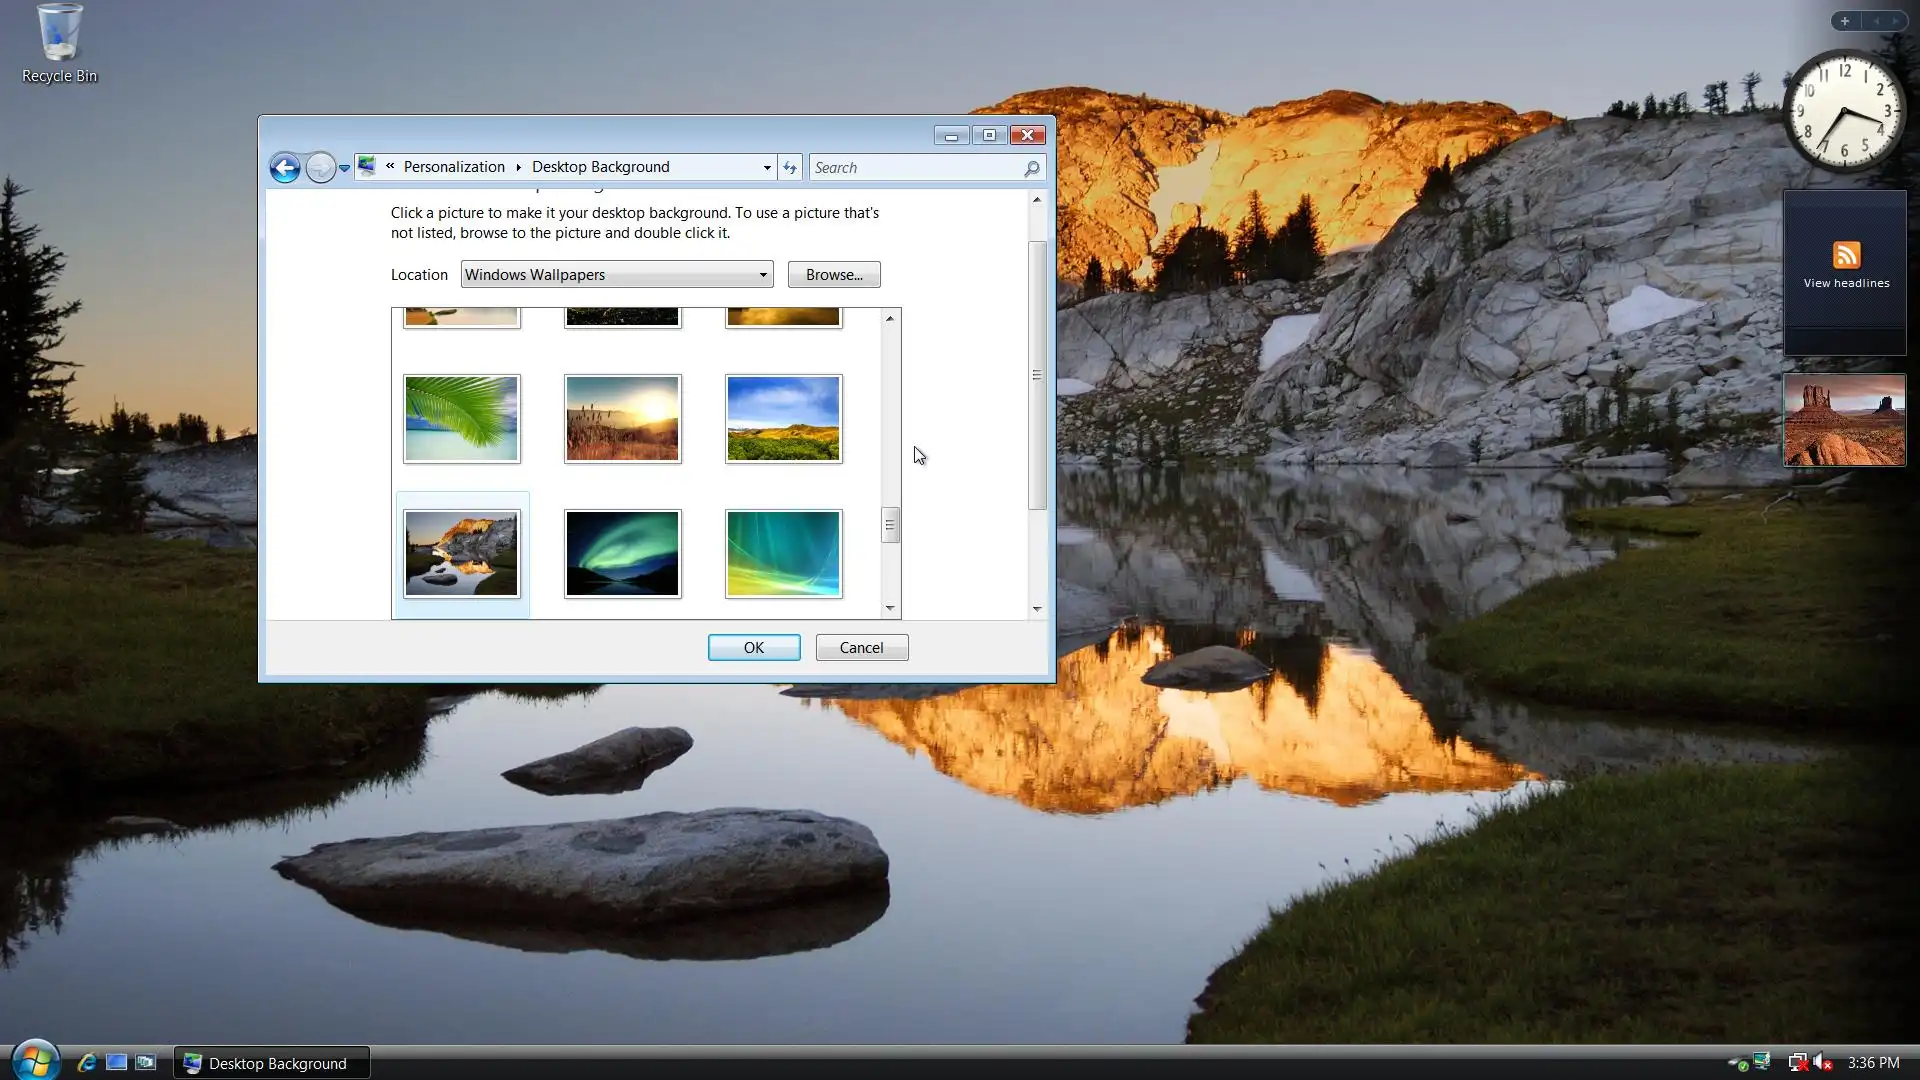Click the Desktop Background taskbar button
Image resolution: width=1920 pixels, height=1080 pixels.
pos(272,1063)
